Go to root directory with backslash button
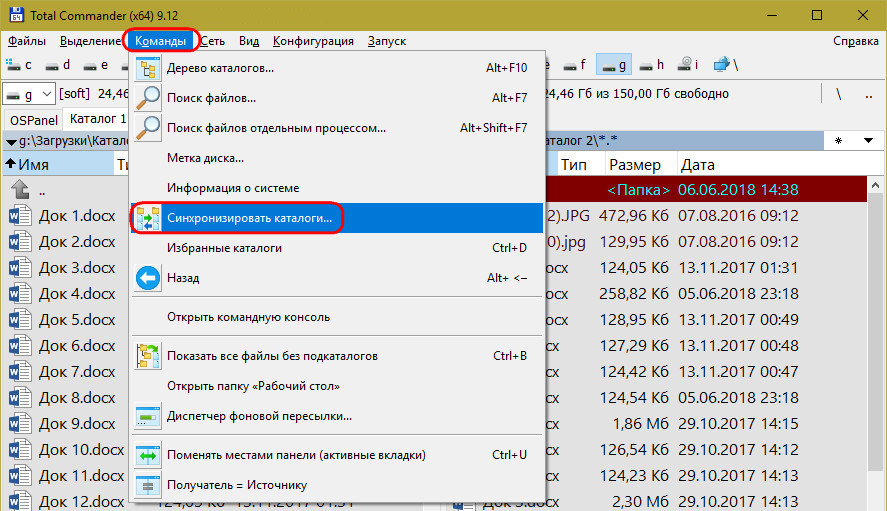 [838, 95]
